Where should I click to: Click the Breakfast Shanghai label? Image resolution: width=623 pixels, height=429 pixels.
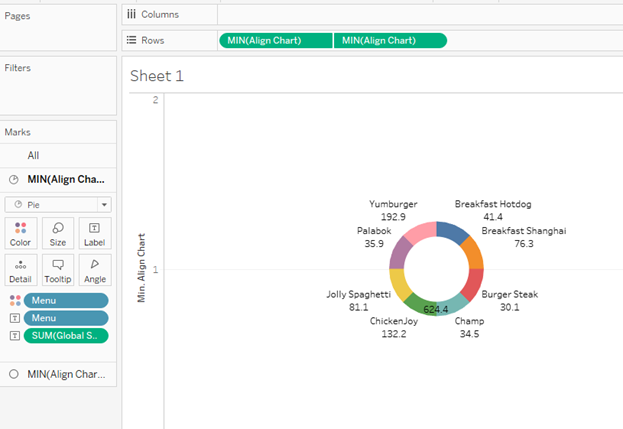[524, 231]
